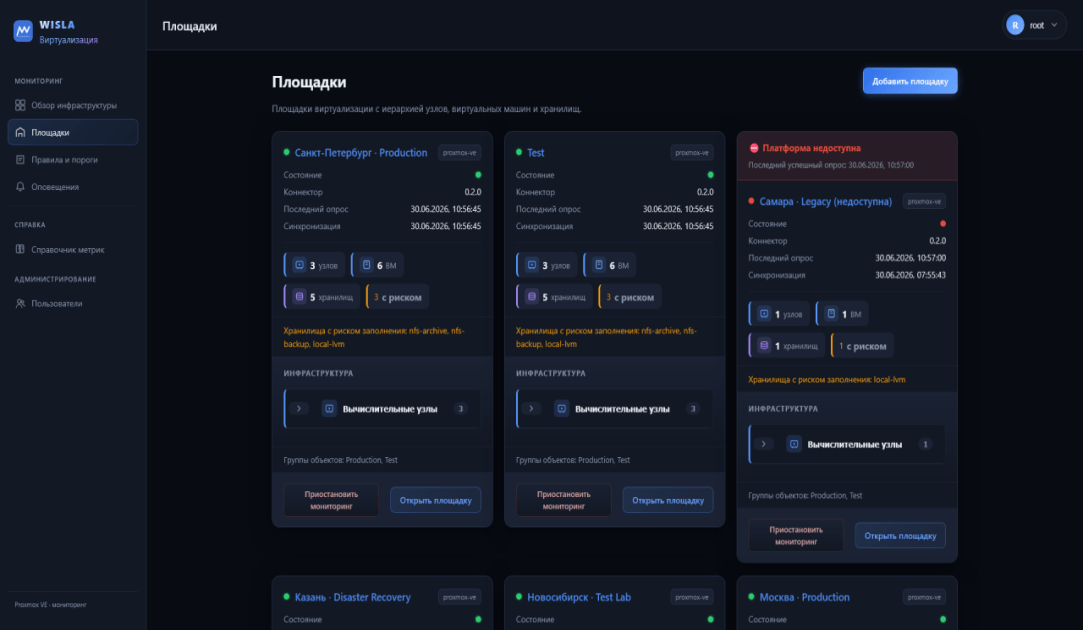Click the 5 хранилищ icon on Test card
The image size is (1084, 631).
pyautogui.click(x=532, y=296)
